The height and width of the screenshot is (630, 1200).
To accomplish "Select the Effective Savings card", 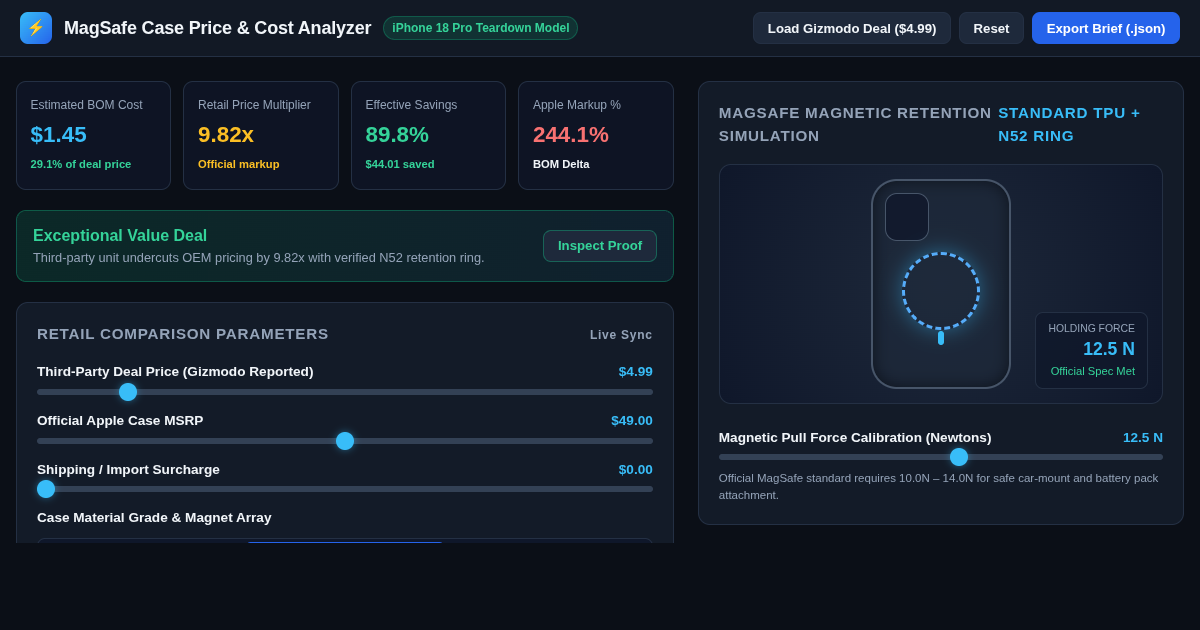I will tap(428, 135).
